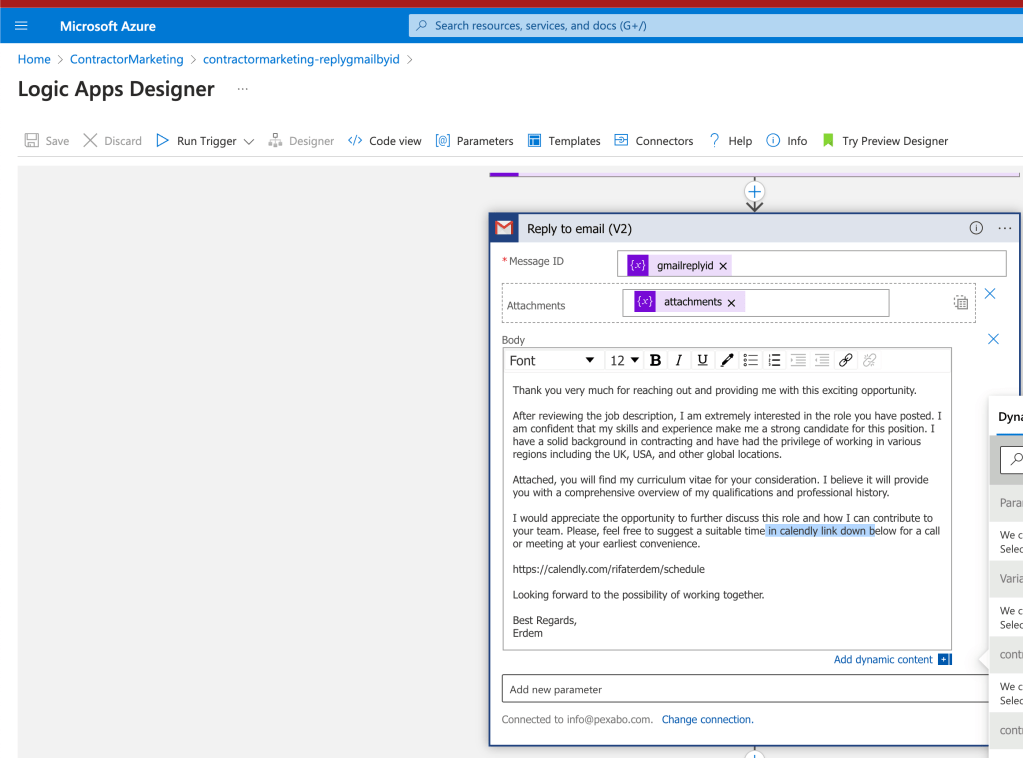Open contractormarketing-replygmailbyid breadcrumb
1023x758 pixels.
click(301, 59)
